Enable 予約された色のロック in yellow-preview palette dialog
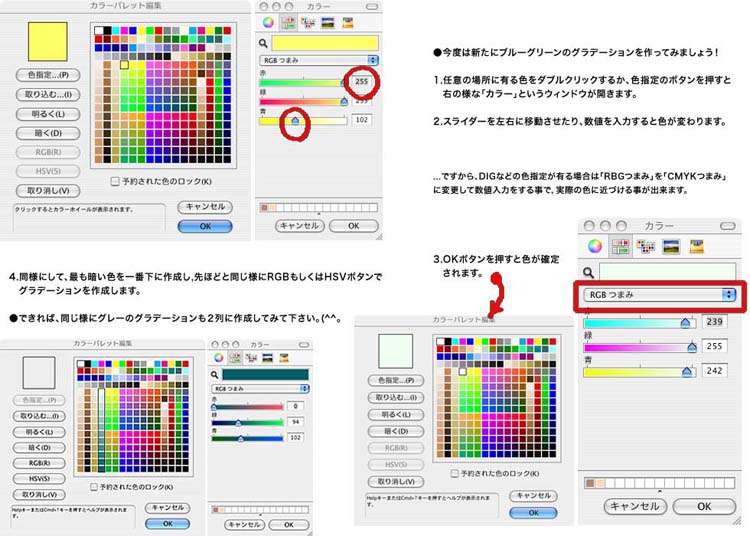 [x=115, y=181]
